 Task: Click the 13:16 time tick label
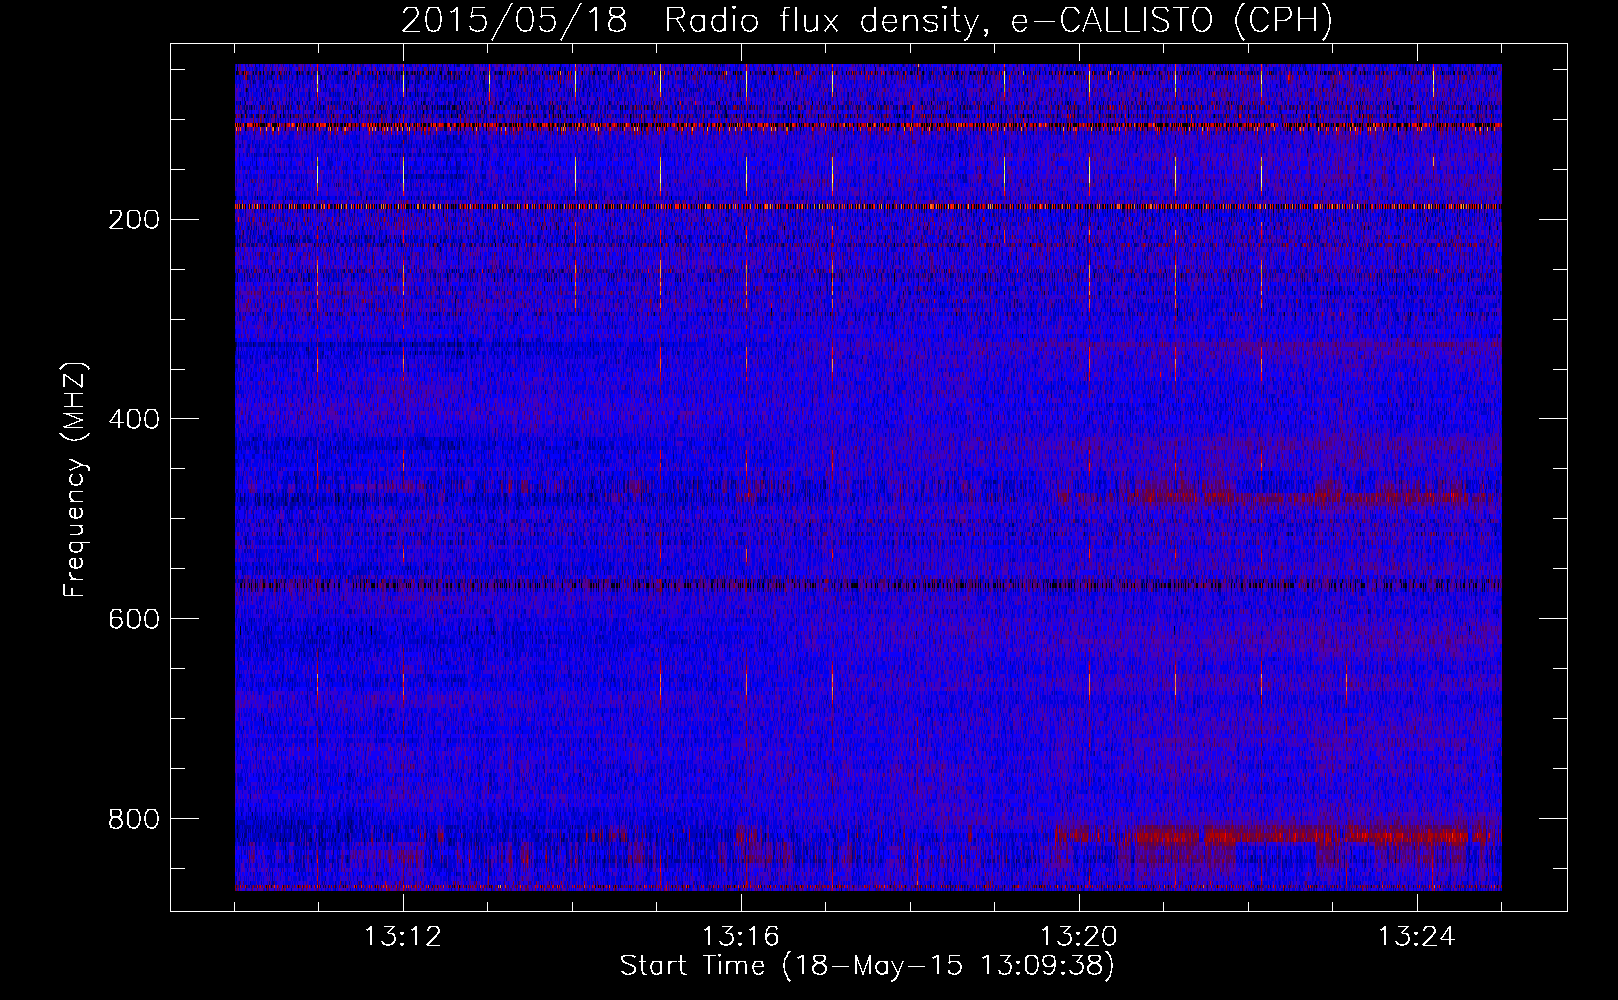pyautogui.click(x=741, y=937)
